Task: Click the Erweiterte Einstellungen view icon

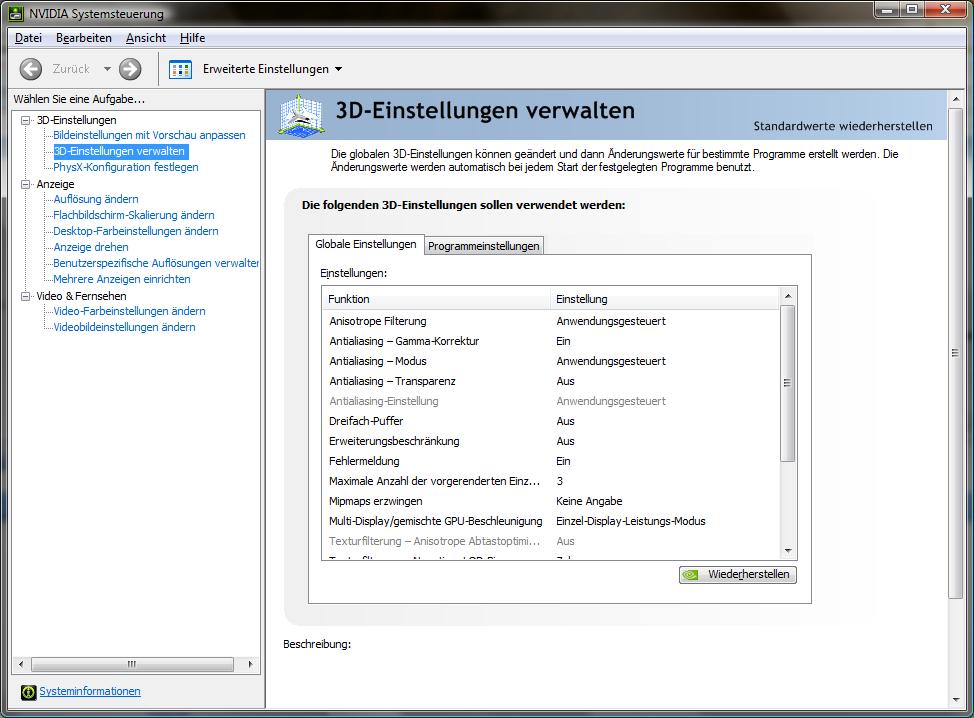Action: [180, 69]
